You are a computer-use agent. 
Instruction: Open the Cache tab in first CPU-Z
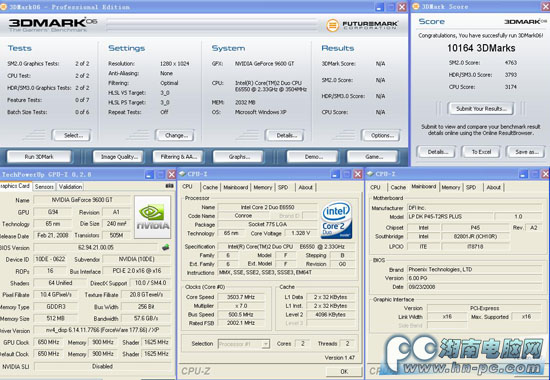pyautogui.click(x=210, y=187)
